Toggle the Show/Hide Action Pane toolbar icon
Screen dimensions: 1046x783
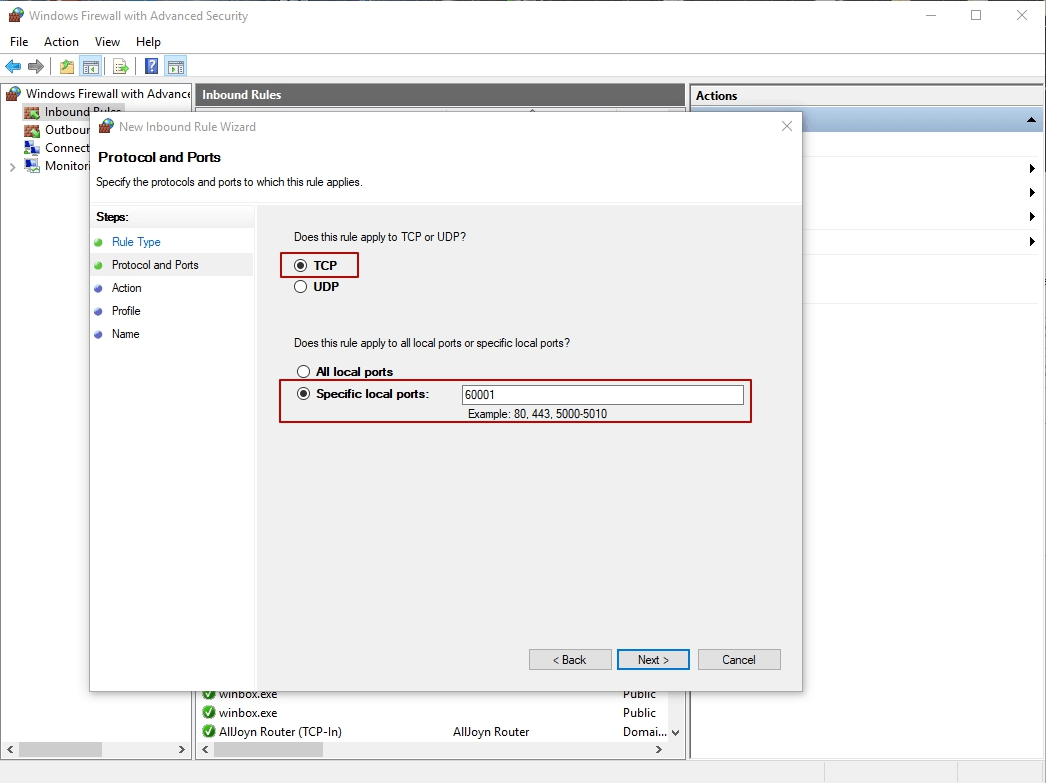(176, 66)
